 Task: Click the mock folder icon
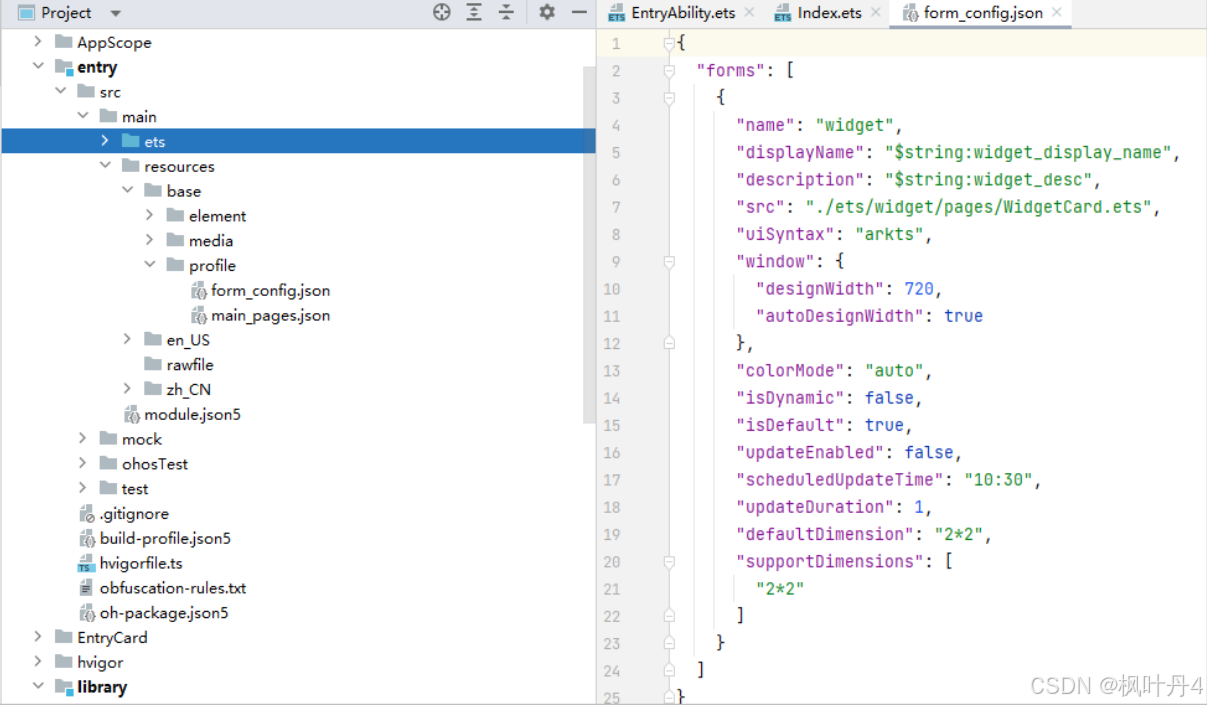coord(108,439)
